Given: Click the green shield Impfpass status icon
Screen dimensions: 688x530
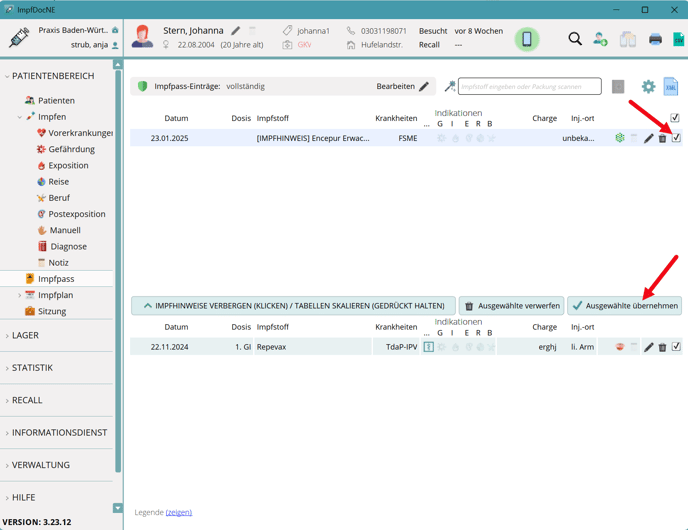Looking at the screenshot, I should (x=142, y=86).
